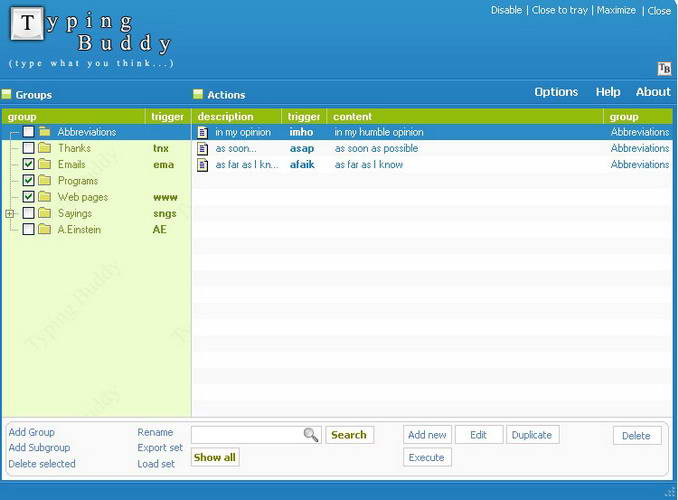The image size is (678, 500).
Task: Click Close to tray link
Action: coord(560,10)
